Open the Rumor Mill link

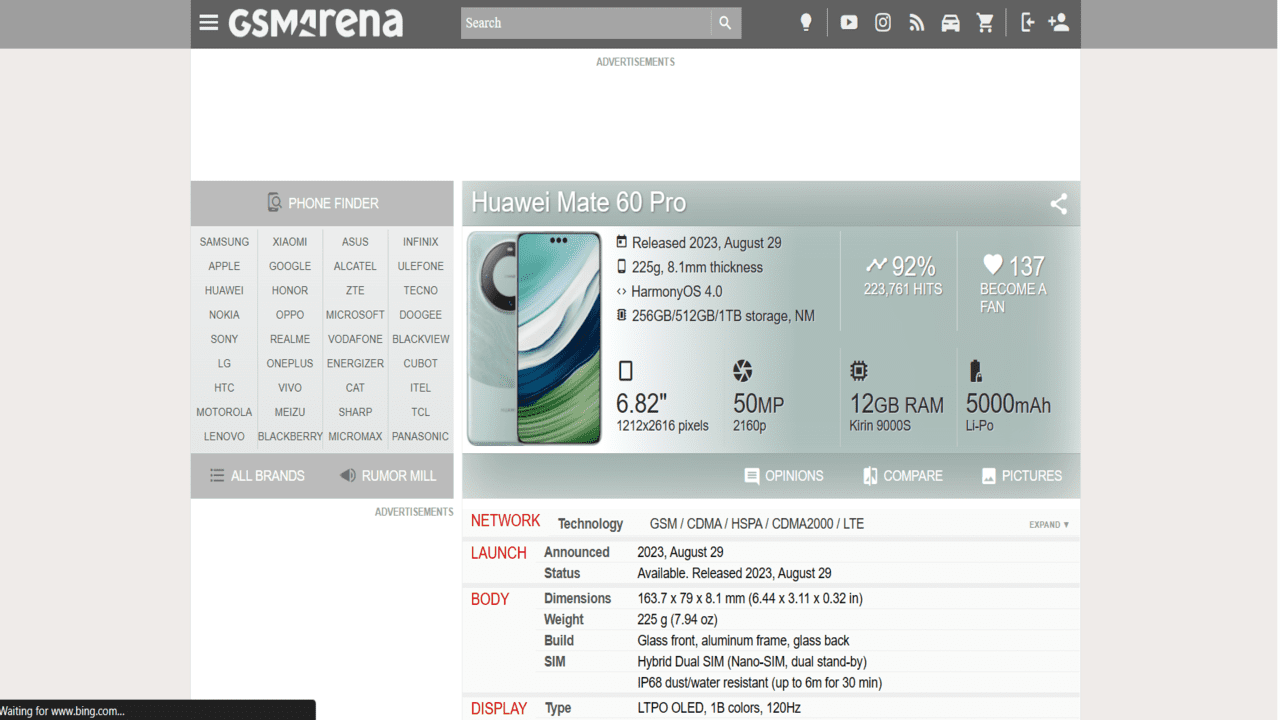[x=388, y=476]
